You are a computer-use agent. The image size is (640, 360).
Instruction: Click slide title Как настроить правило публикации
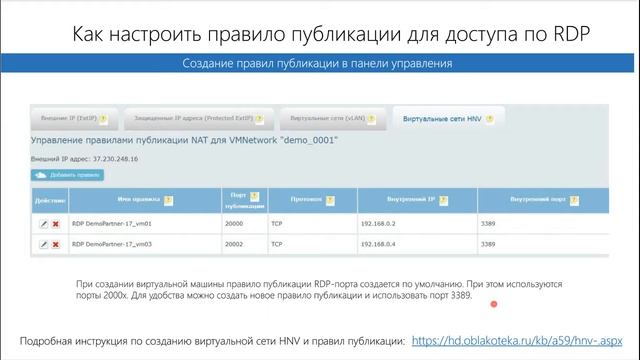(331, 33)
